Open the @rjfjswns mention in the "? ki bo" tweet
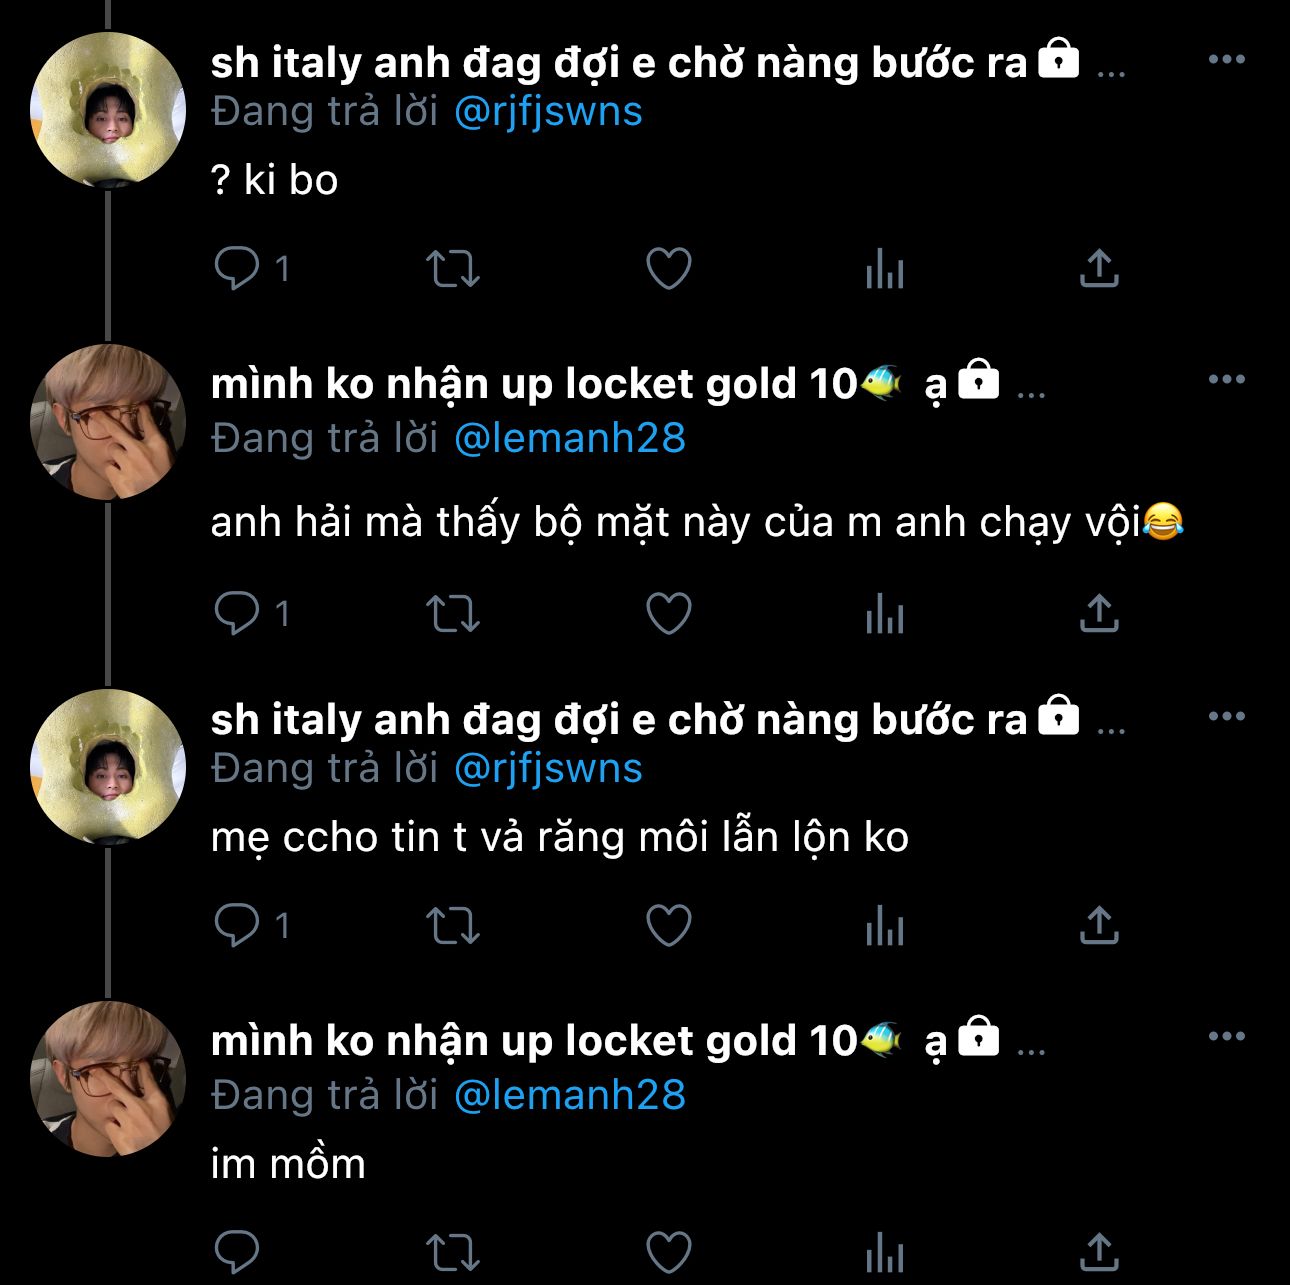The width and height of the screenshot is (1290, 1285). click(548, 112)
